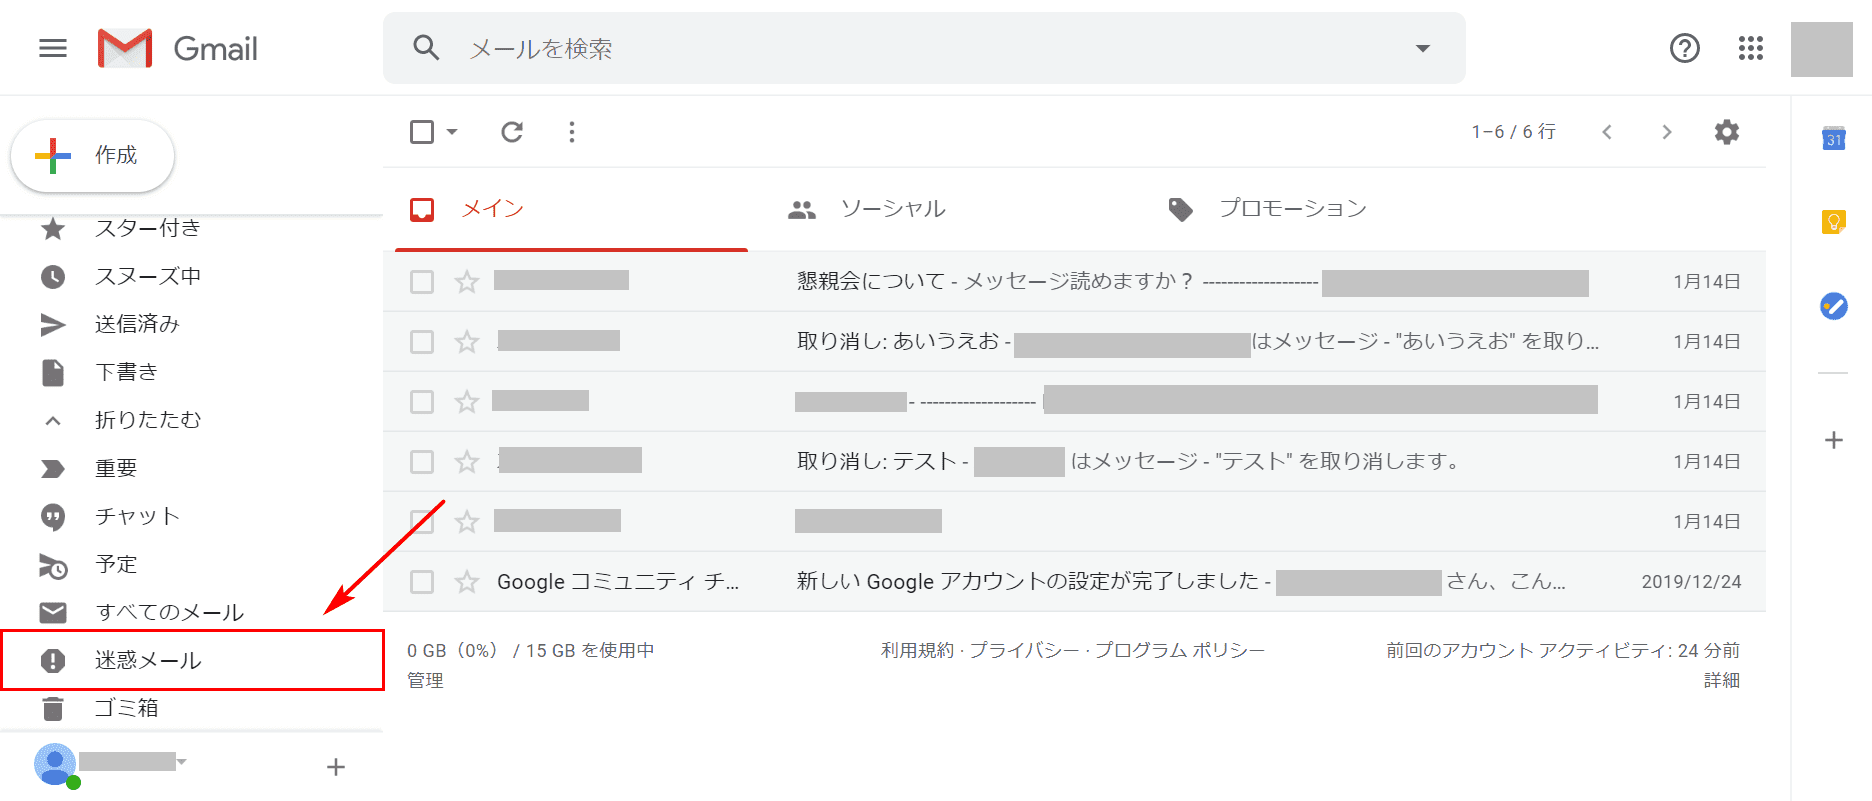1872x801 pixels.
Task: Open the 取り消し: テスト email
Action: coord(1074,462)
